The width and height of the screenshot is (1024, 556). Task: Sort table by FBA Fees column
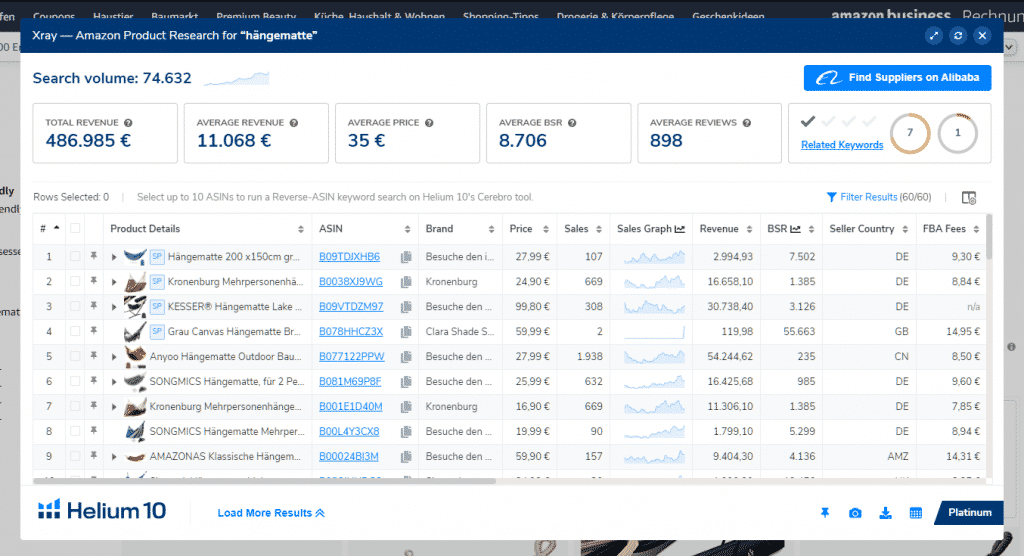(976, 229)
